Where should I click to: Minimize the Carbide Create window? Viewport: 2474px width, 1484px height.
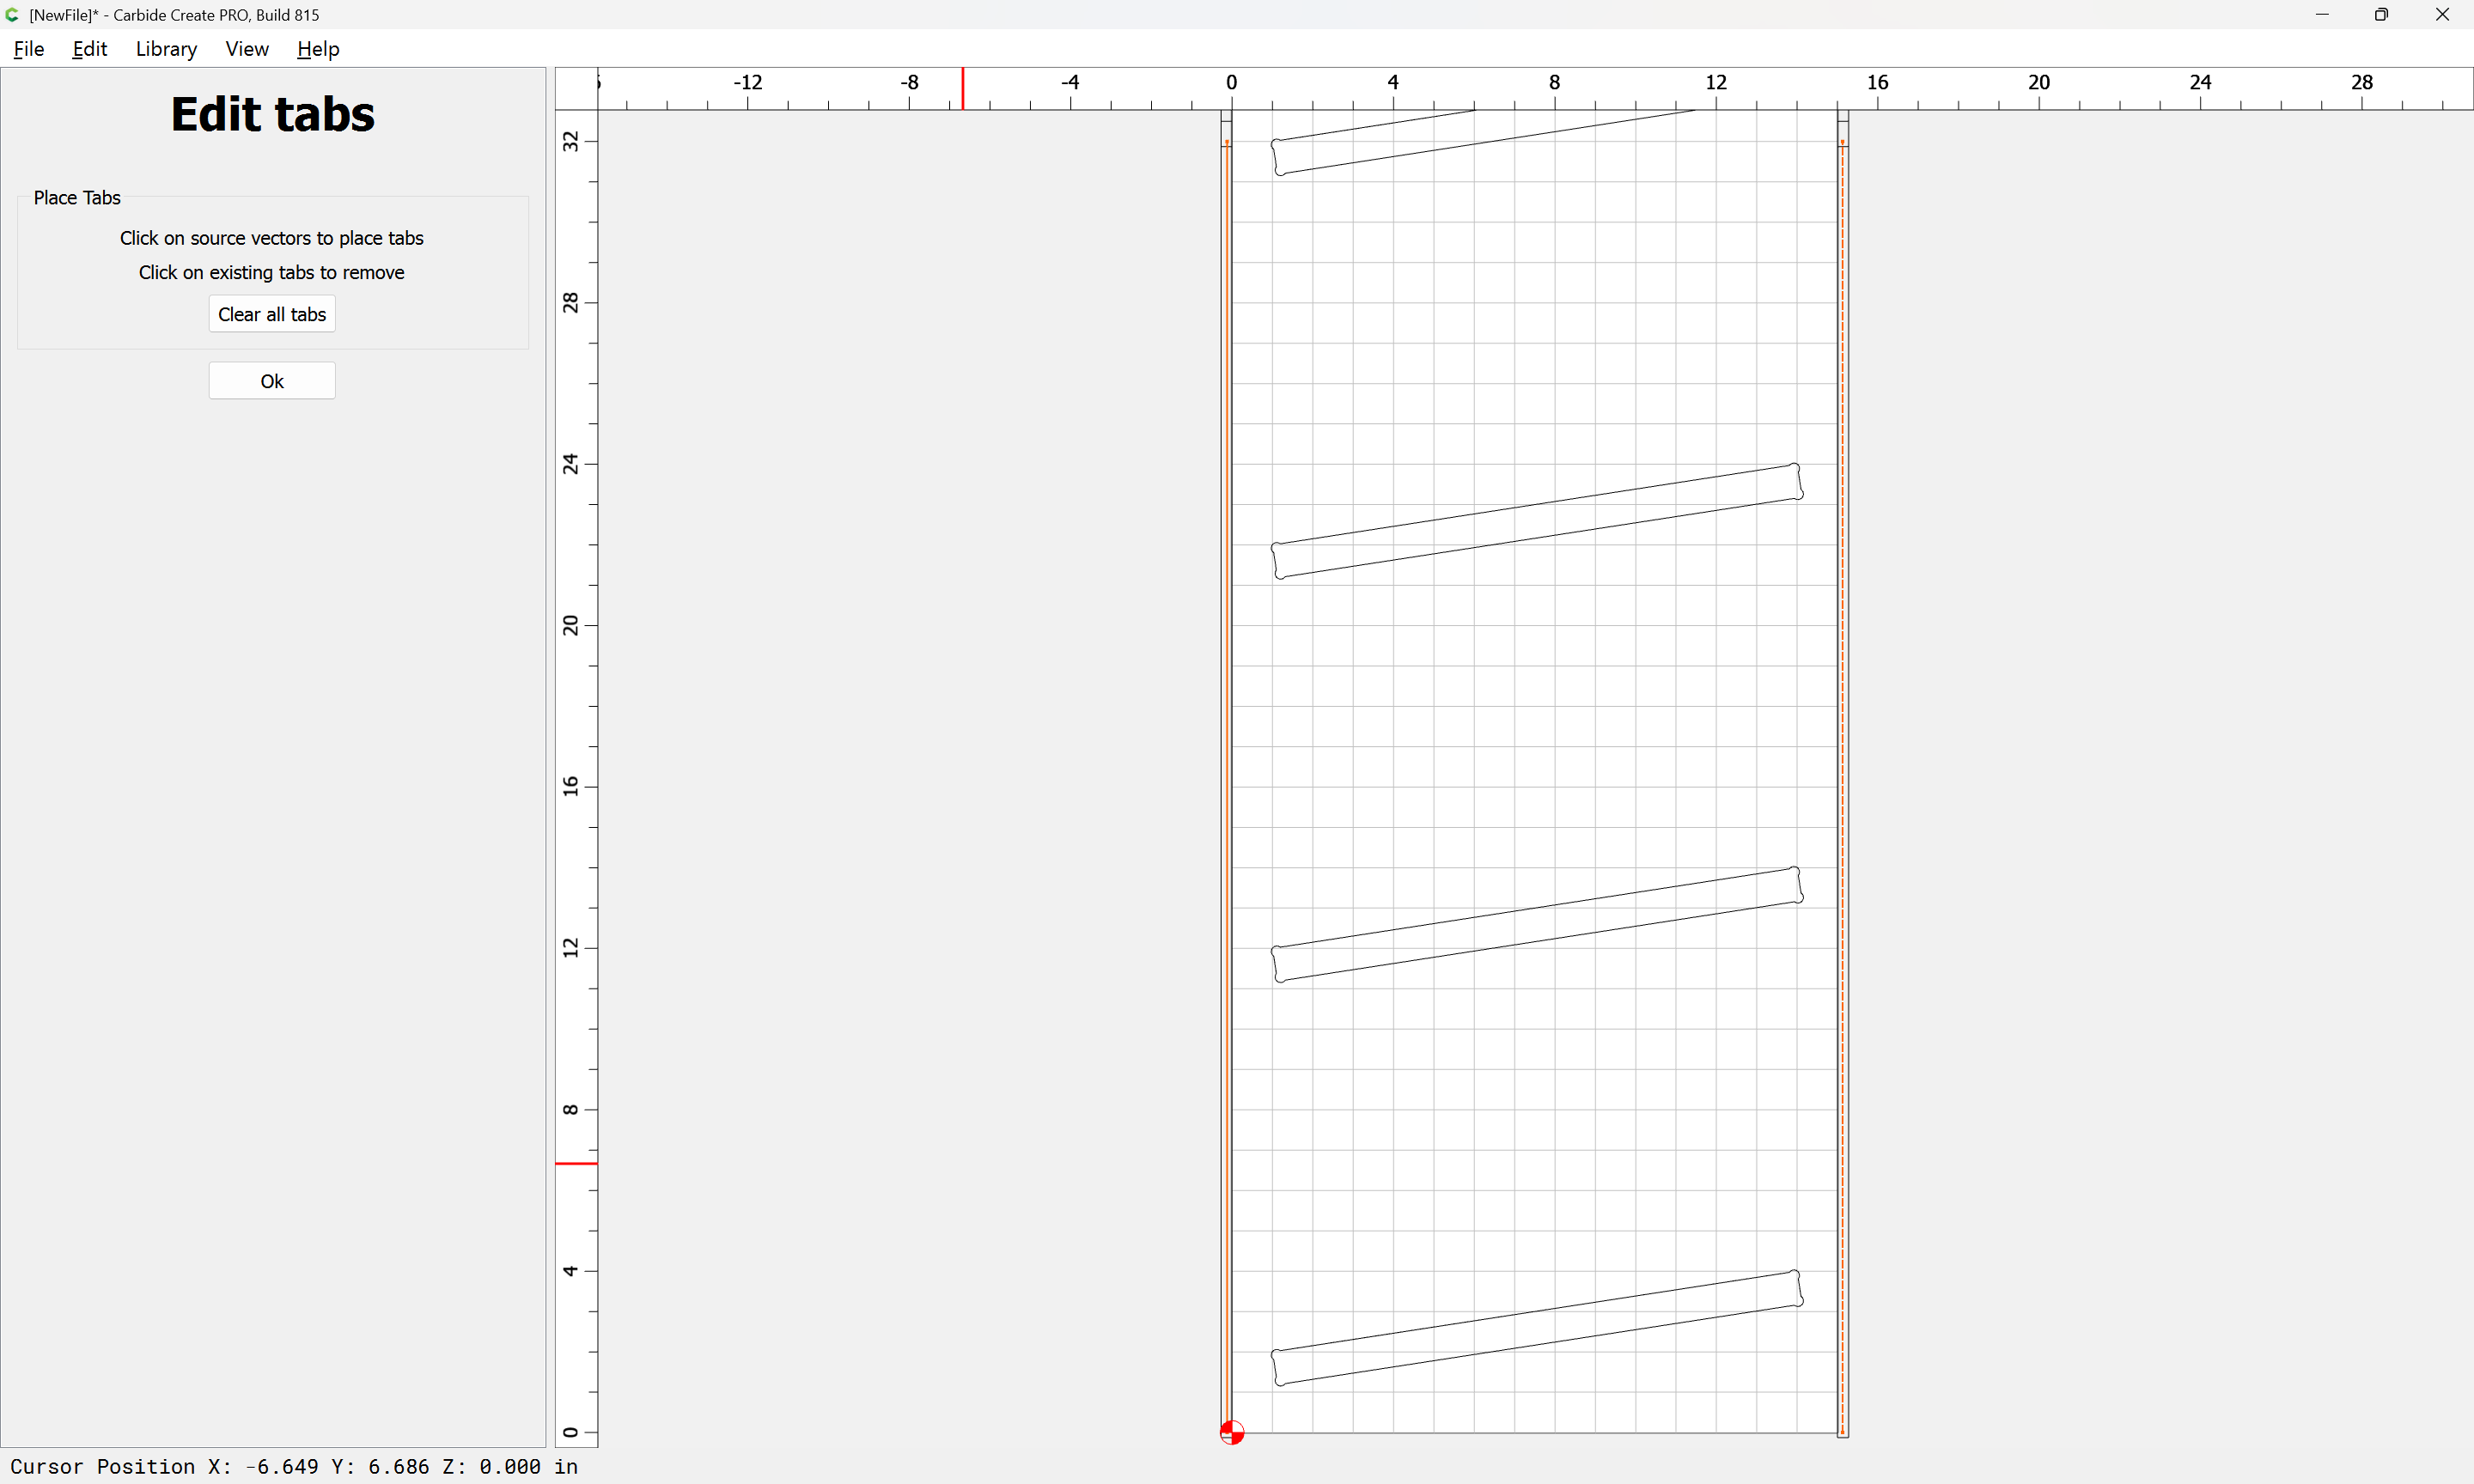(2322, 14)
